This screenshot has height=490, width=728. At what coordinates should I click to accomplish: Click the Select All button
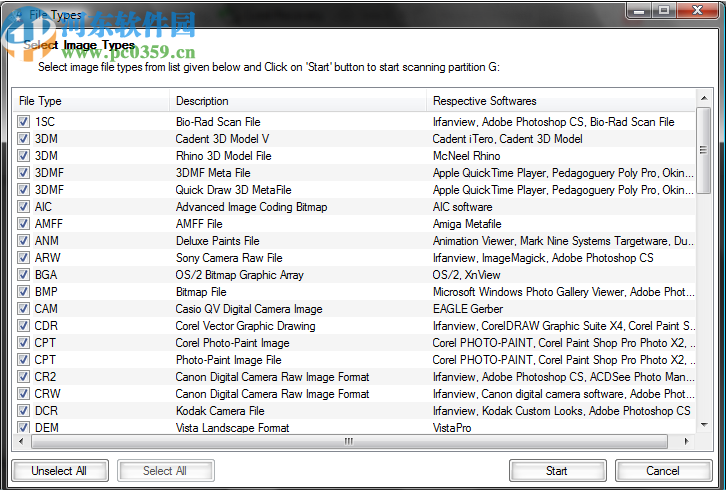(x=166, y=471)
